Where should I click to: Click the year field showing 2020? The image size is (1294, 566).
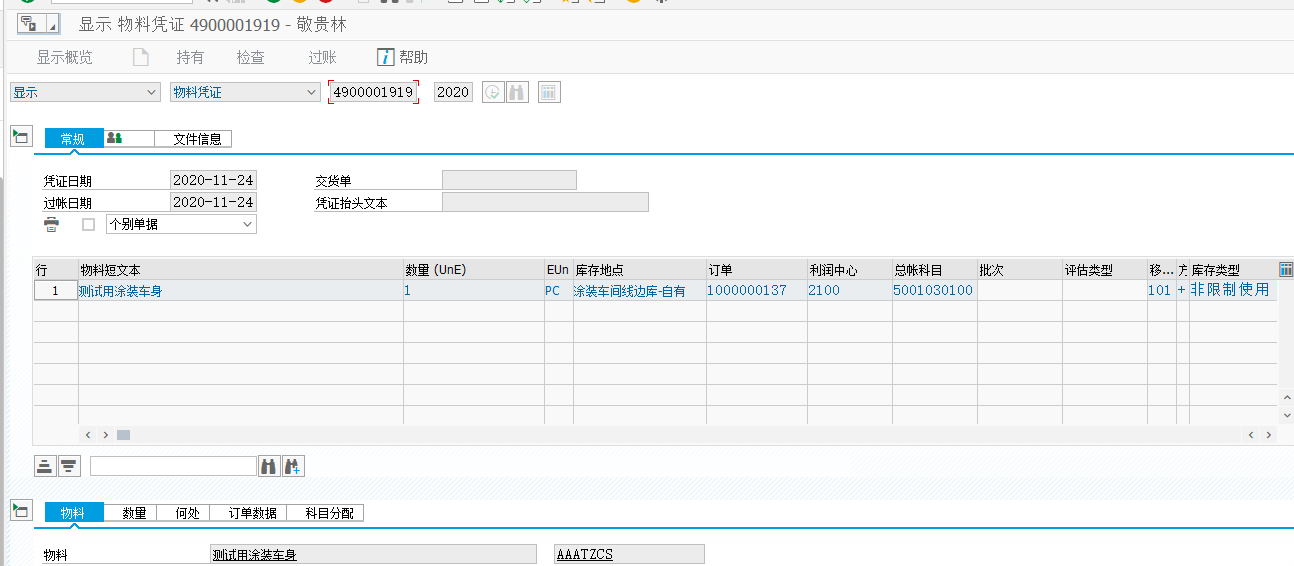tap(453, 92)
